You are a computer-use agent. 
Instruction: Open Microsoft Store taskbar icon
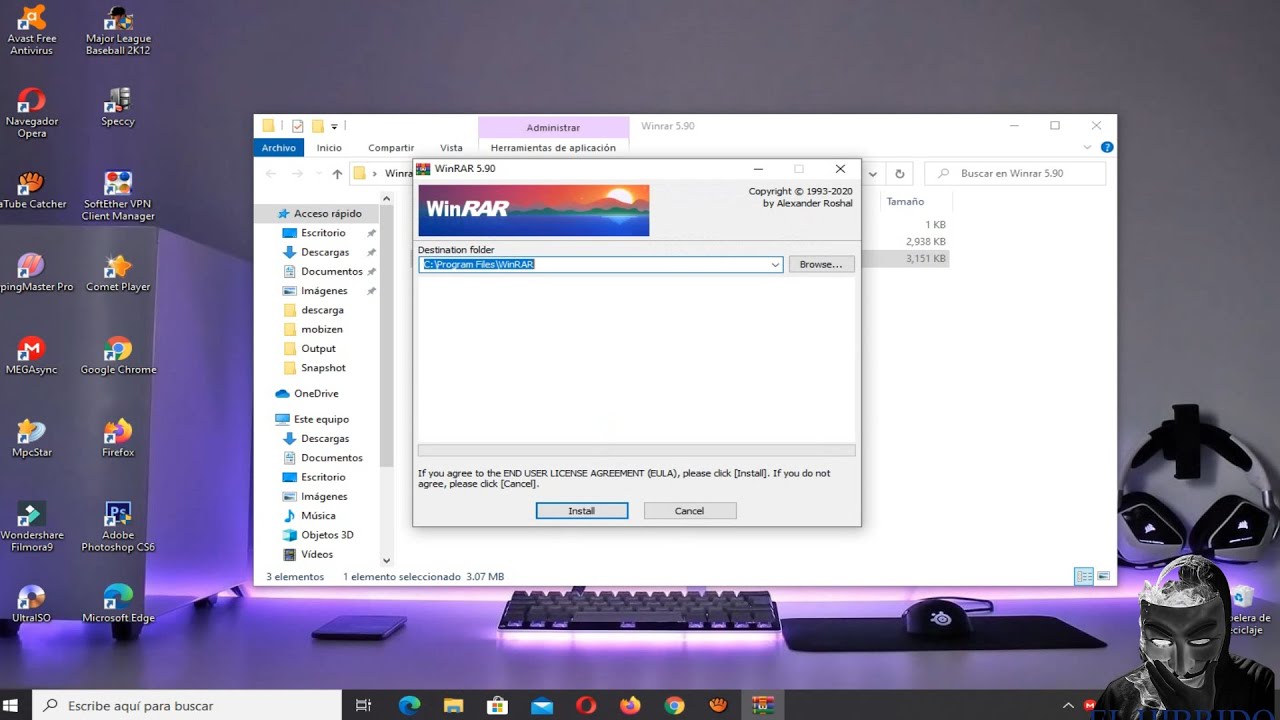coord(497,705)
